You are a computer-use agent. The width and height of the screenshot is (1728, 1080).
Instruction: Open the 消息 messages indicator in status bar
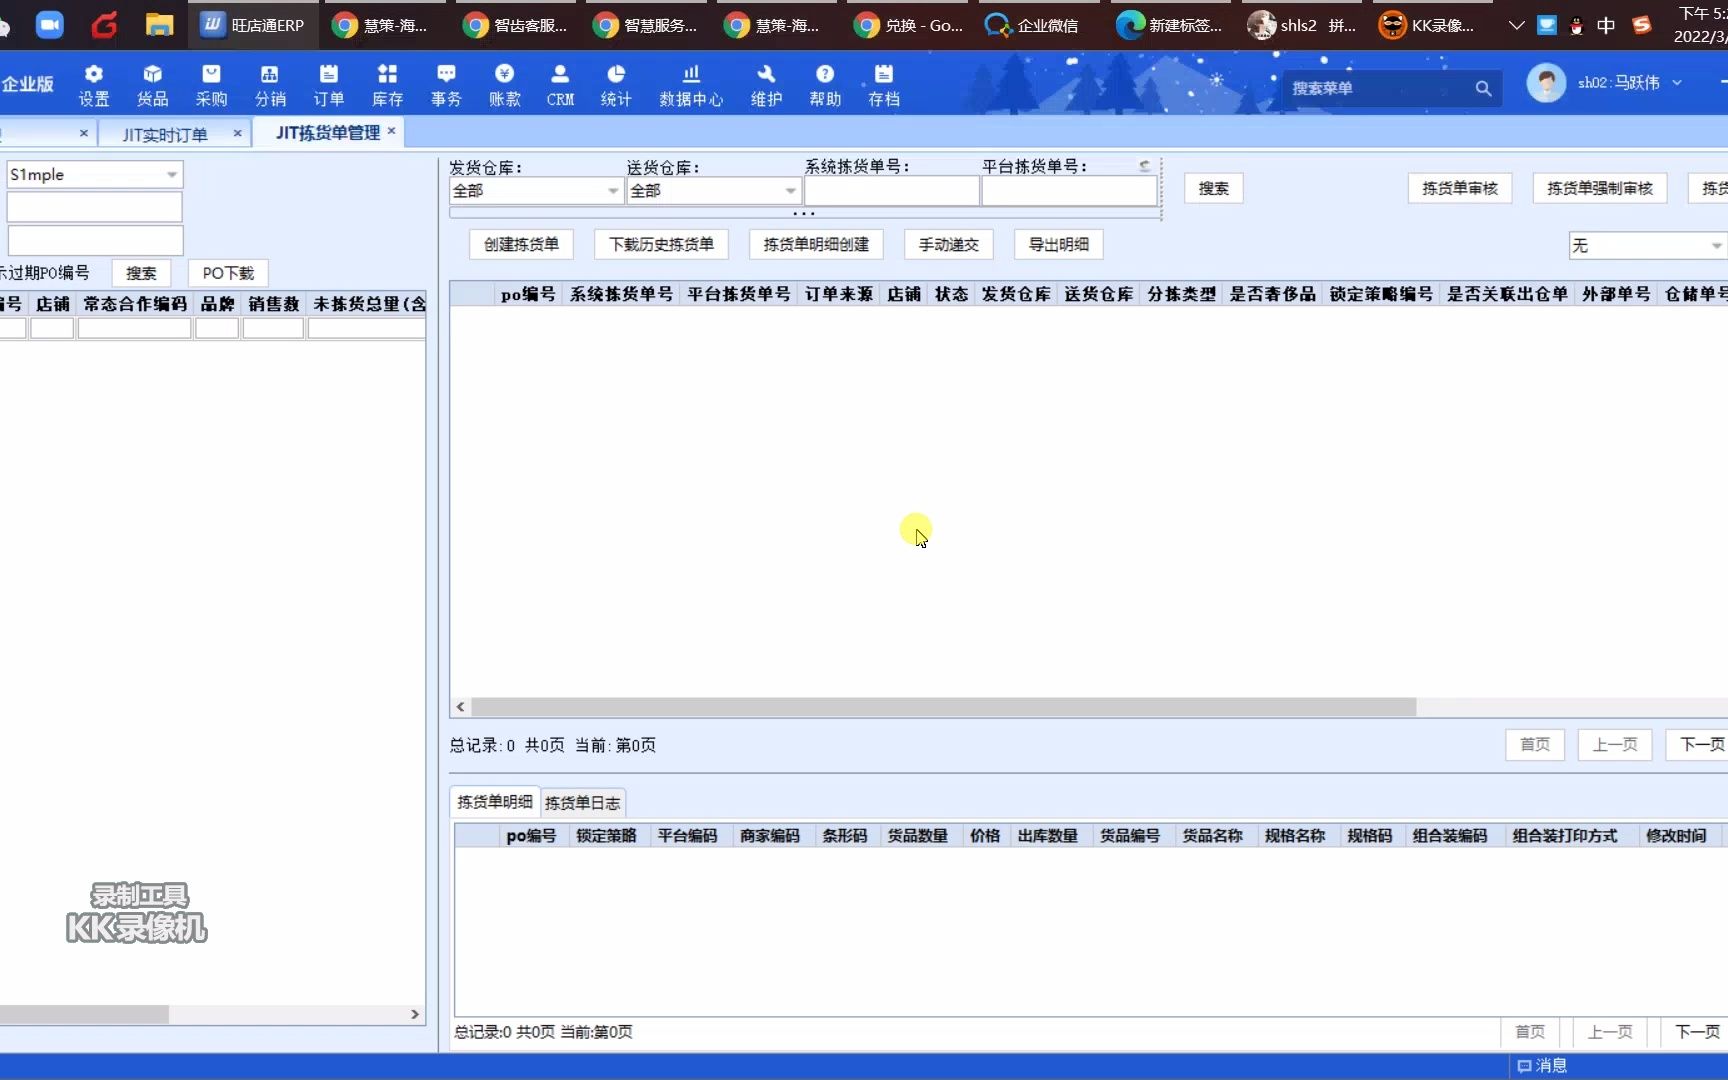pyautogui.click(x=1542, y=1066)
